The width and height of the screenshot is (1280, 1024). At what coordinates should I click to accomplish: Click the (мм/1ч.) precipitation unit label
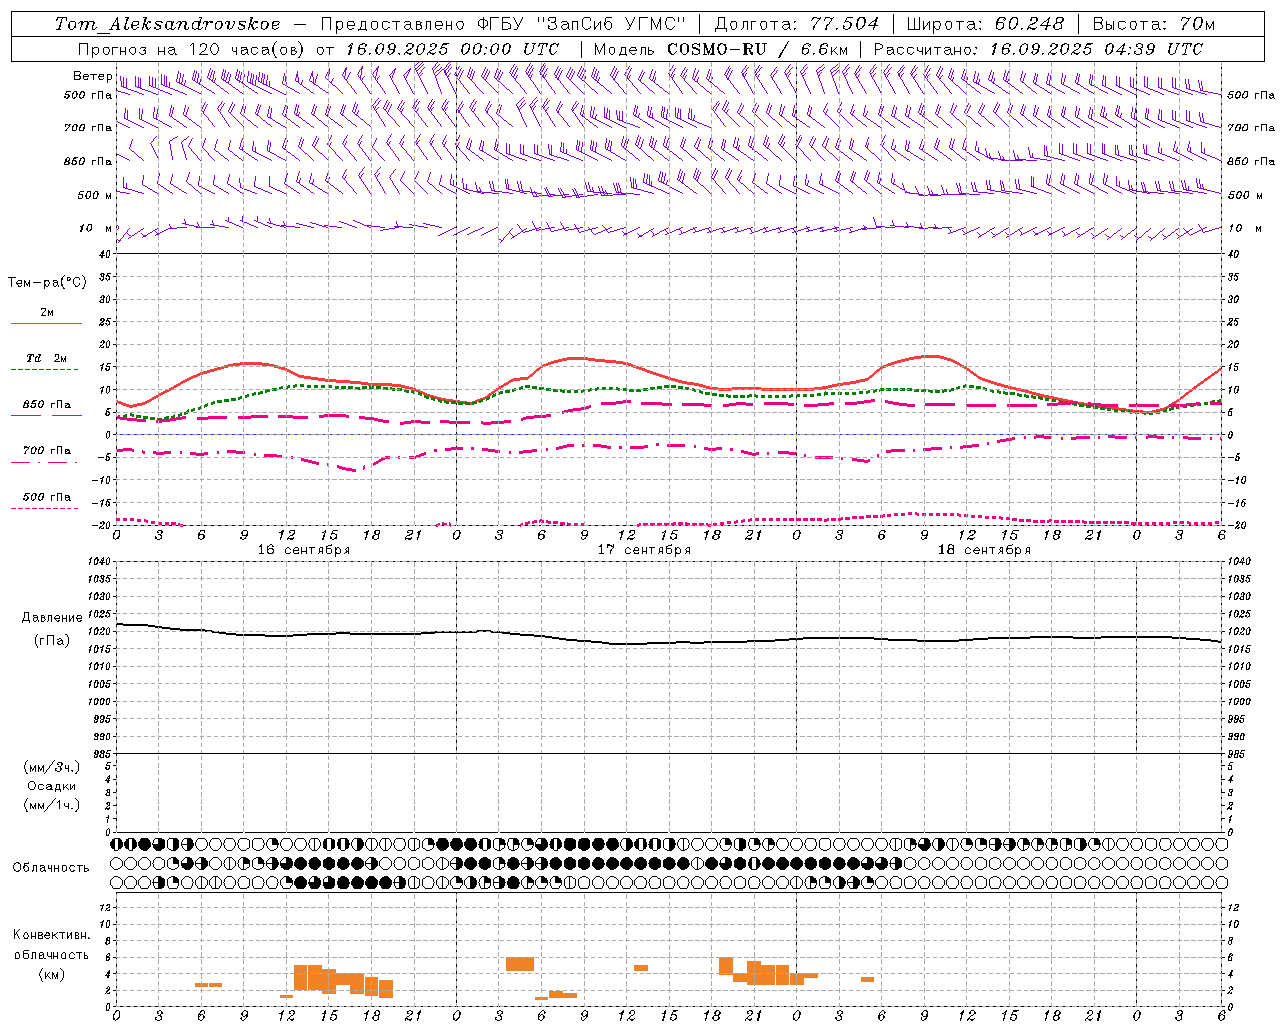point(52,805)
